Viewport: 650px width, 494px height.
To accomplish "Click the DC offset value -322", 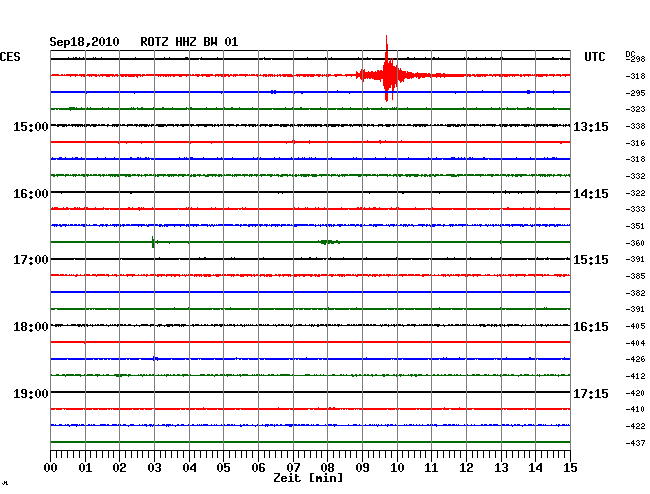I will pyautogui.click(x=635, y=193).
